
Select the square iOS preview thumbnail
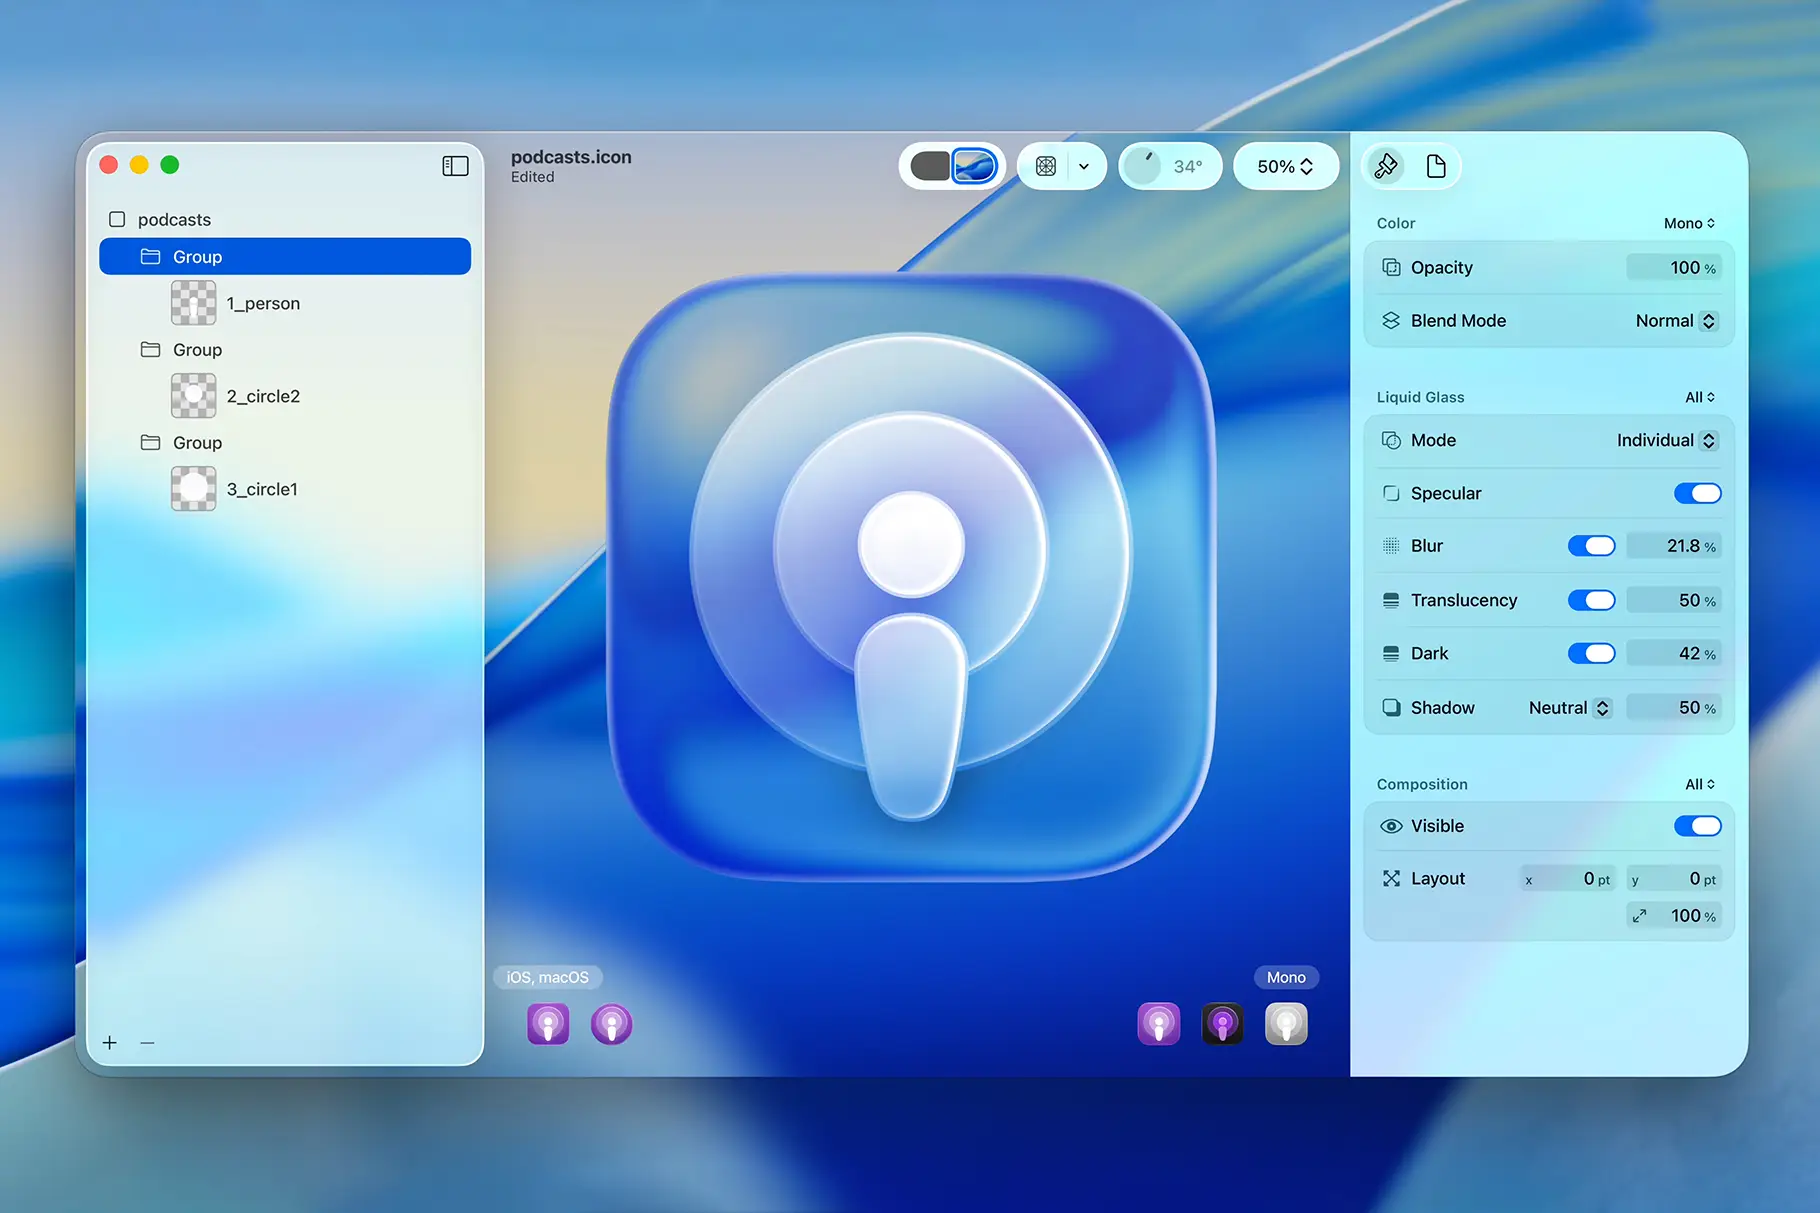(x=548, y=1024)
